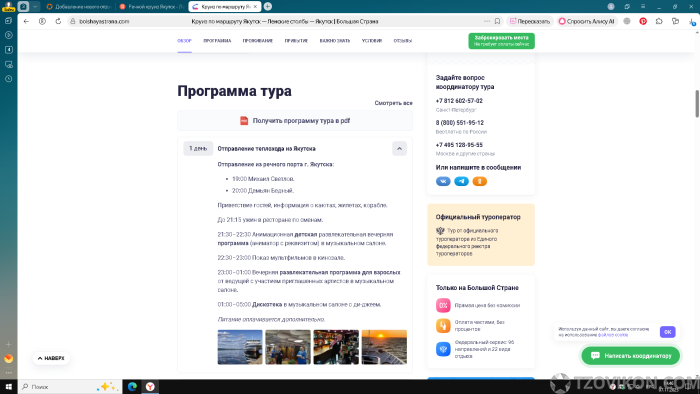Viewport: 700px width, 394px height.
Task: Click the Оплата частями hand icon
Action: tap(443, 326)
